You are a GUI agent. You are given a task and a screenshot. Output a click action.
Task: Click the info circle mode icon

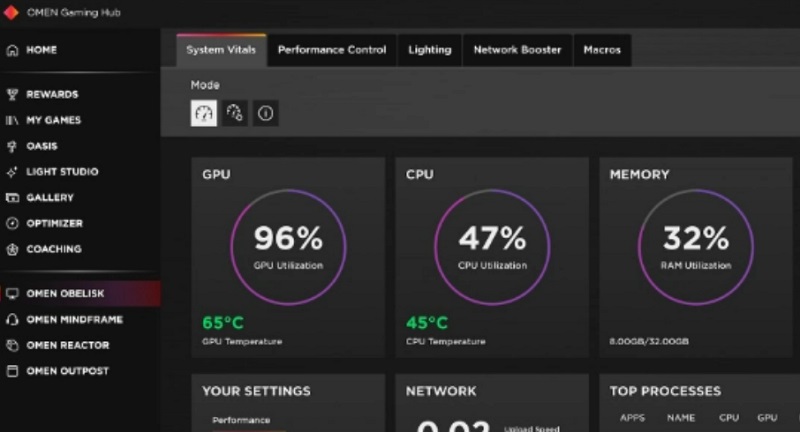tap(265, 113)
